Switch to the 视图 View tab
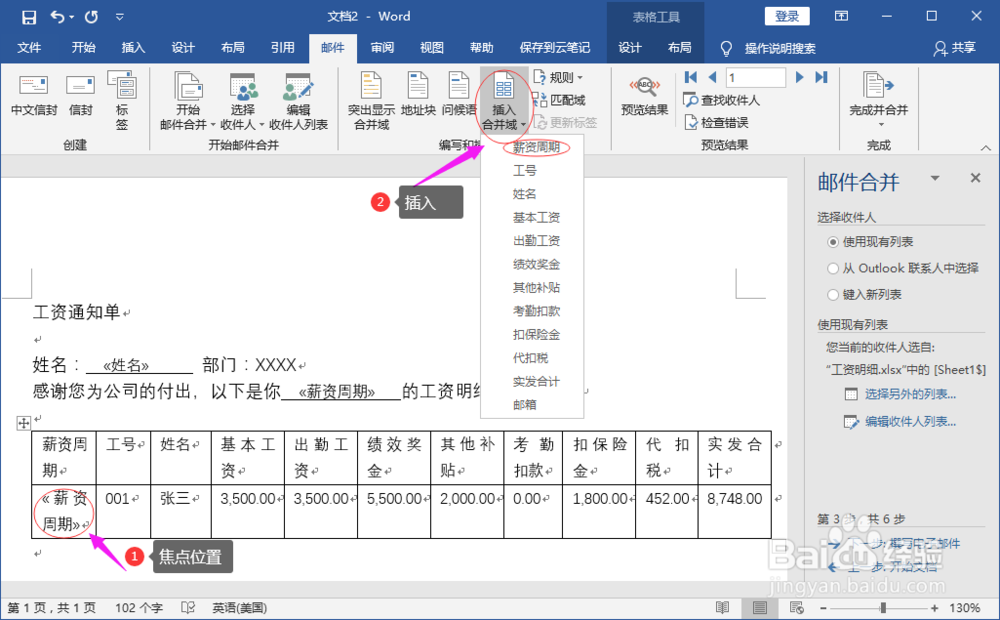The image size is (1000, 620). (x=432, y=48)
